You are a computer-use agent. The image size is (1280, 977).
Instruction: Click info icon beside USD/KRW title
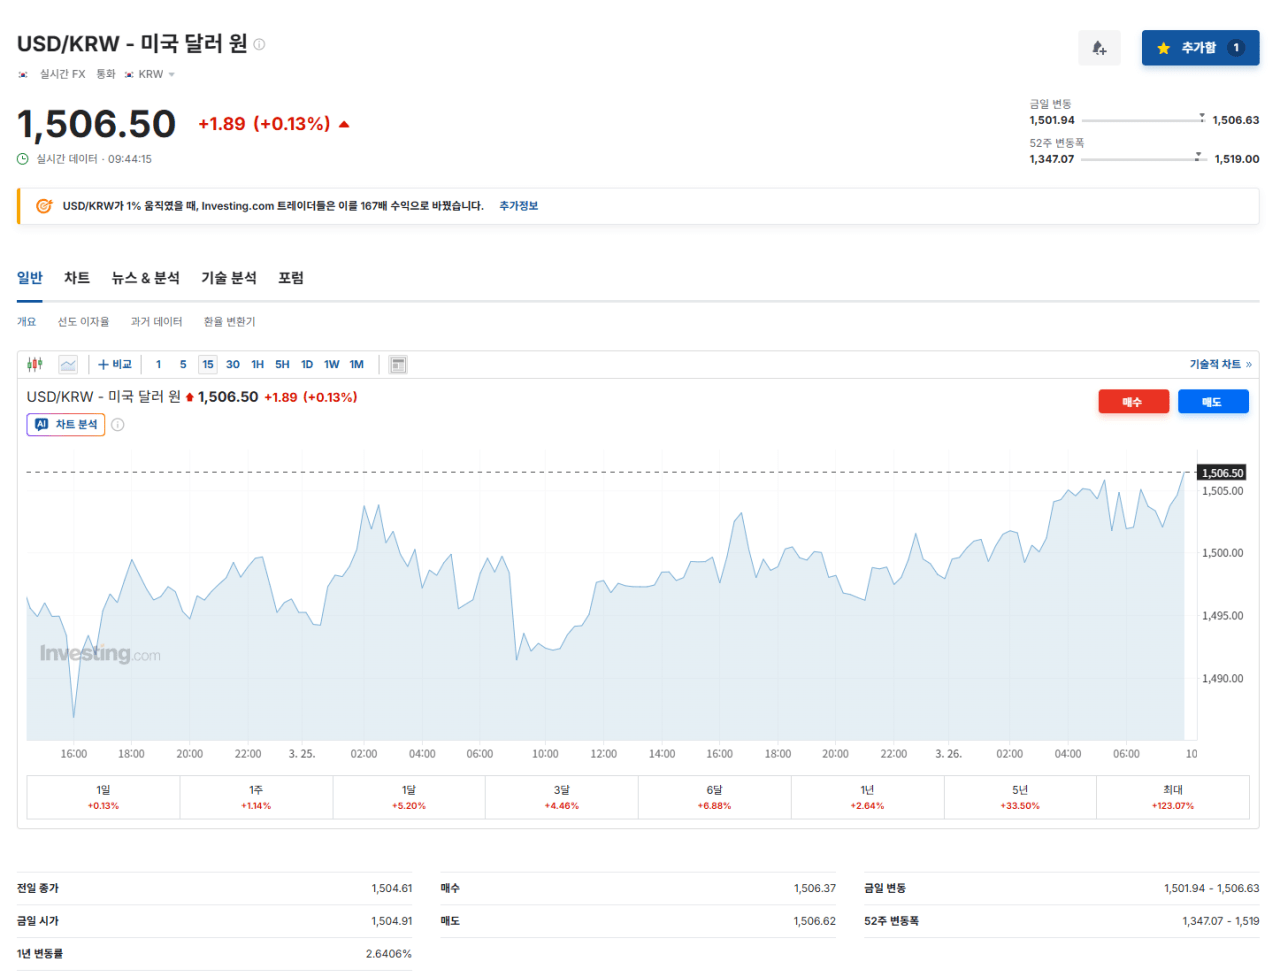pyautogui.click(x=259, y=44)
